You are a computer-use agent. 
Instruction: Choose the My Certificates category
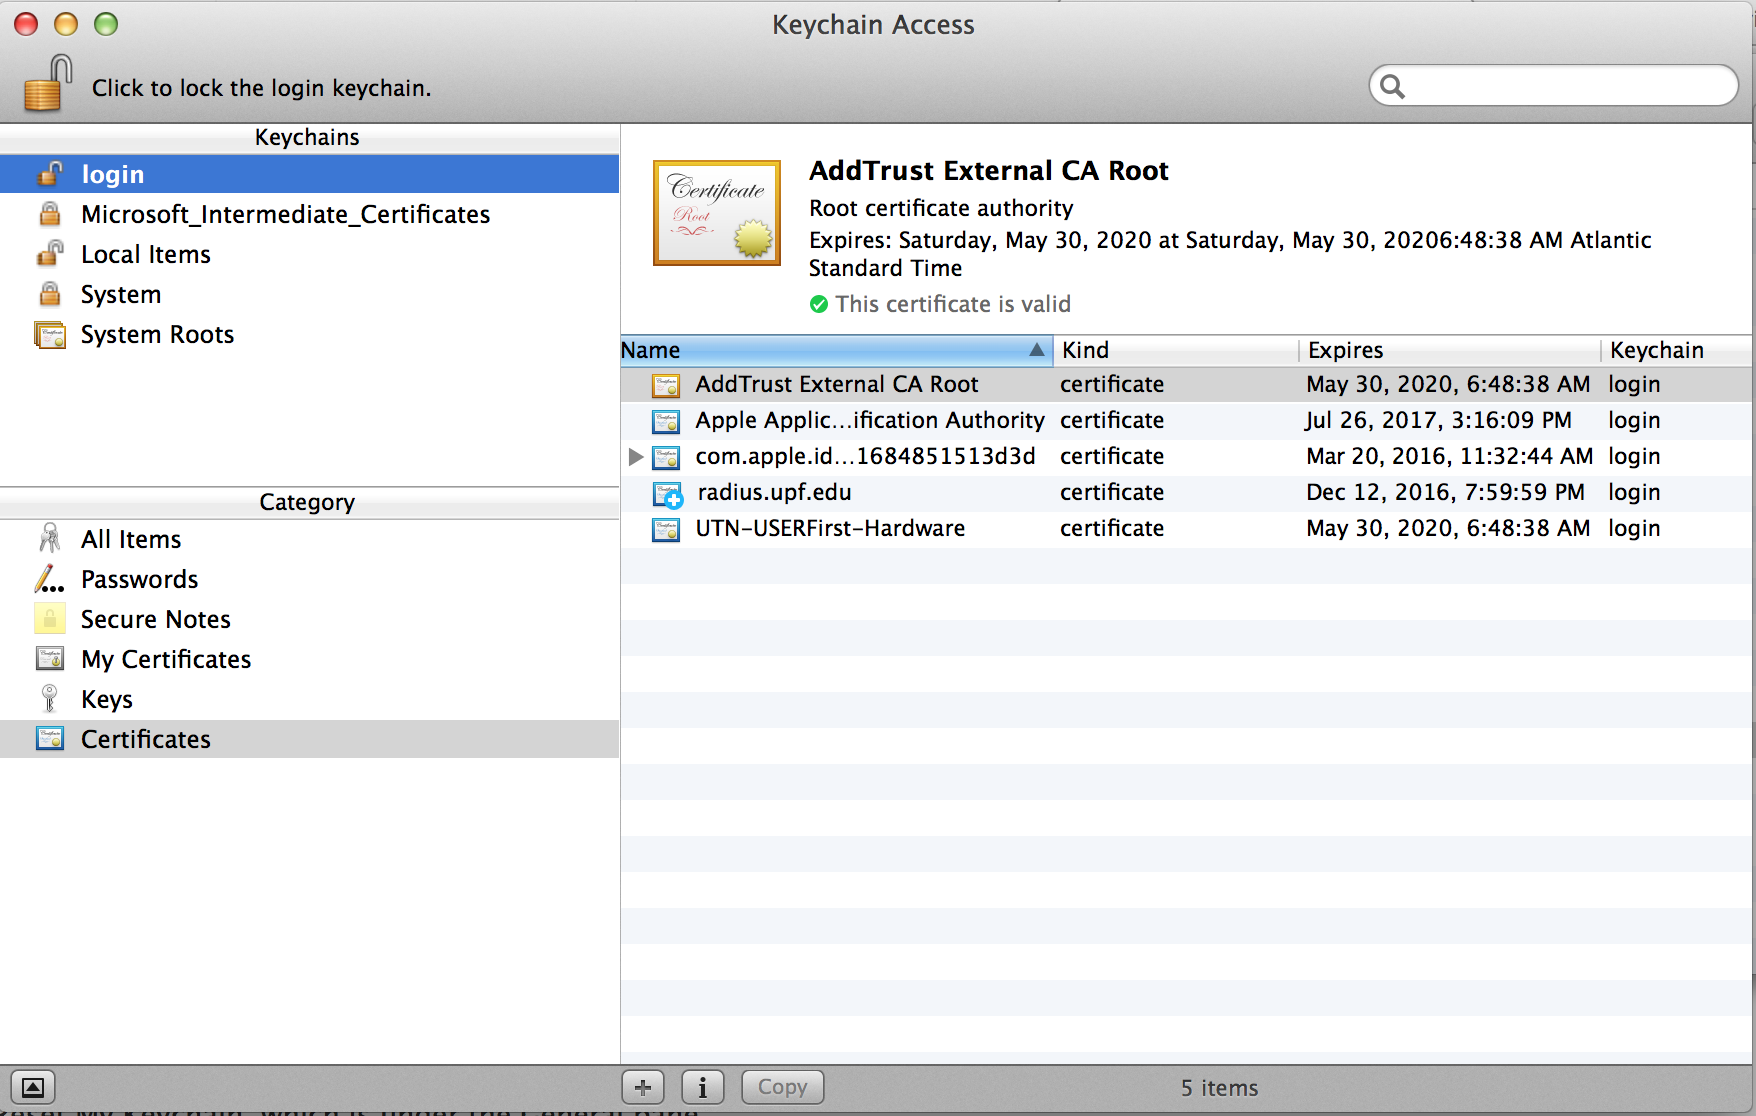[165, 660]
